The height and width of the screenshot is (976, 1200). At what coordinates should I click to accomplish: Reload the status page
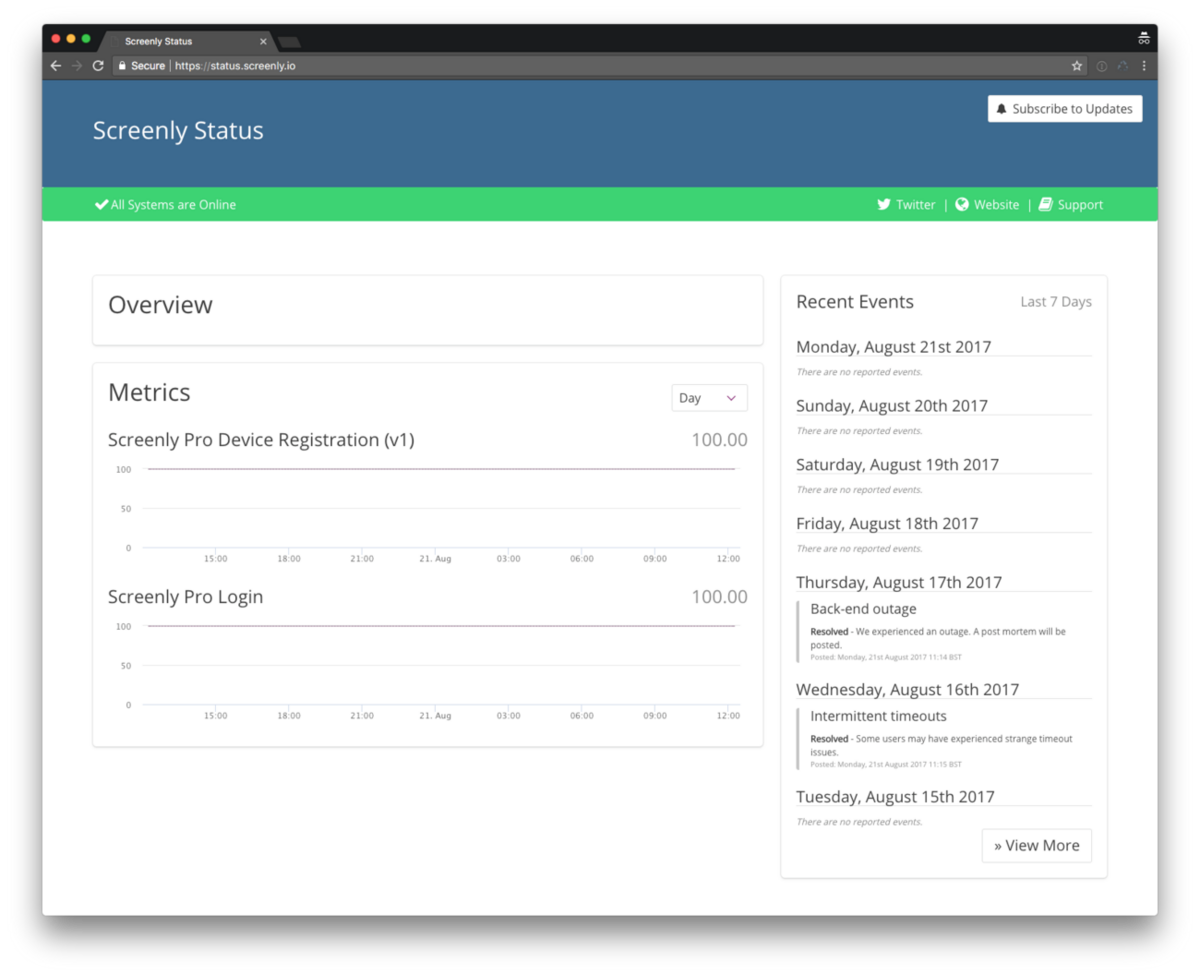pos(98,66)
